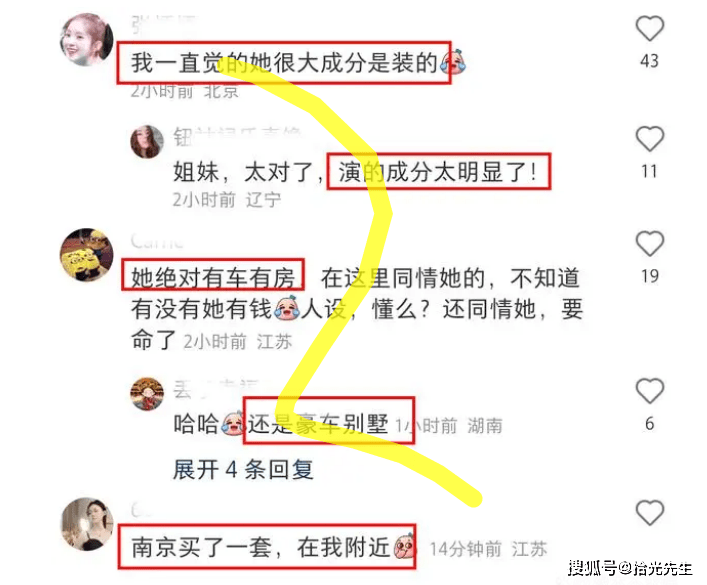Click the 43 like count
Image resolution: width=707 pixels, height=585 pixels.
pos(650,61)
